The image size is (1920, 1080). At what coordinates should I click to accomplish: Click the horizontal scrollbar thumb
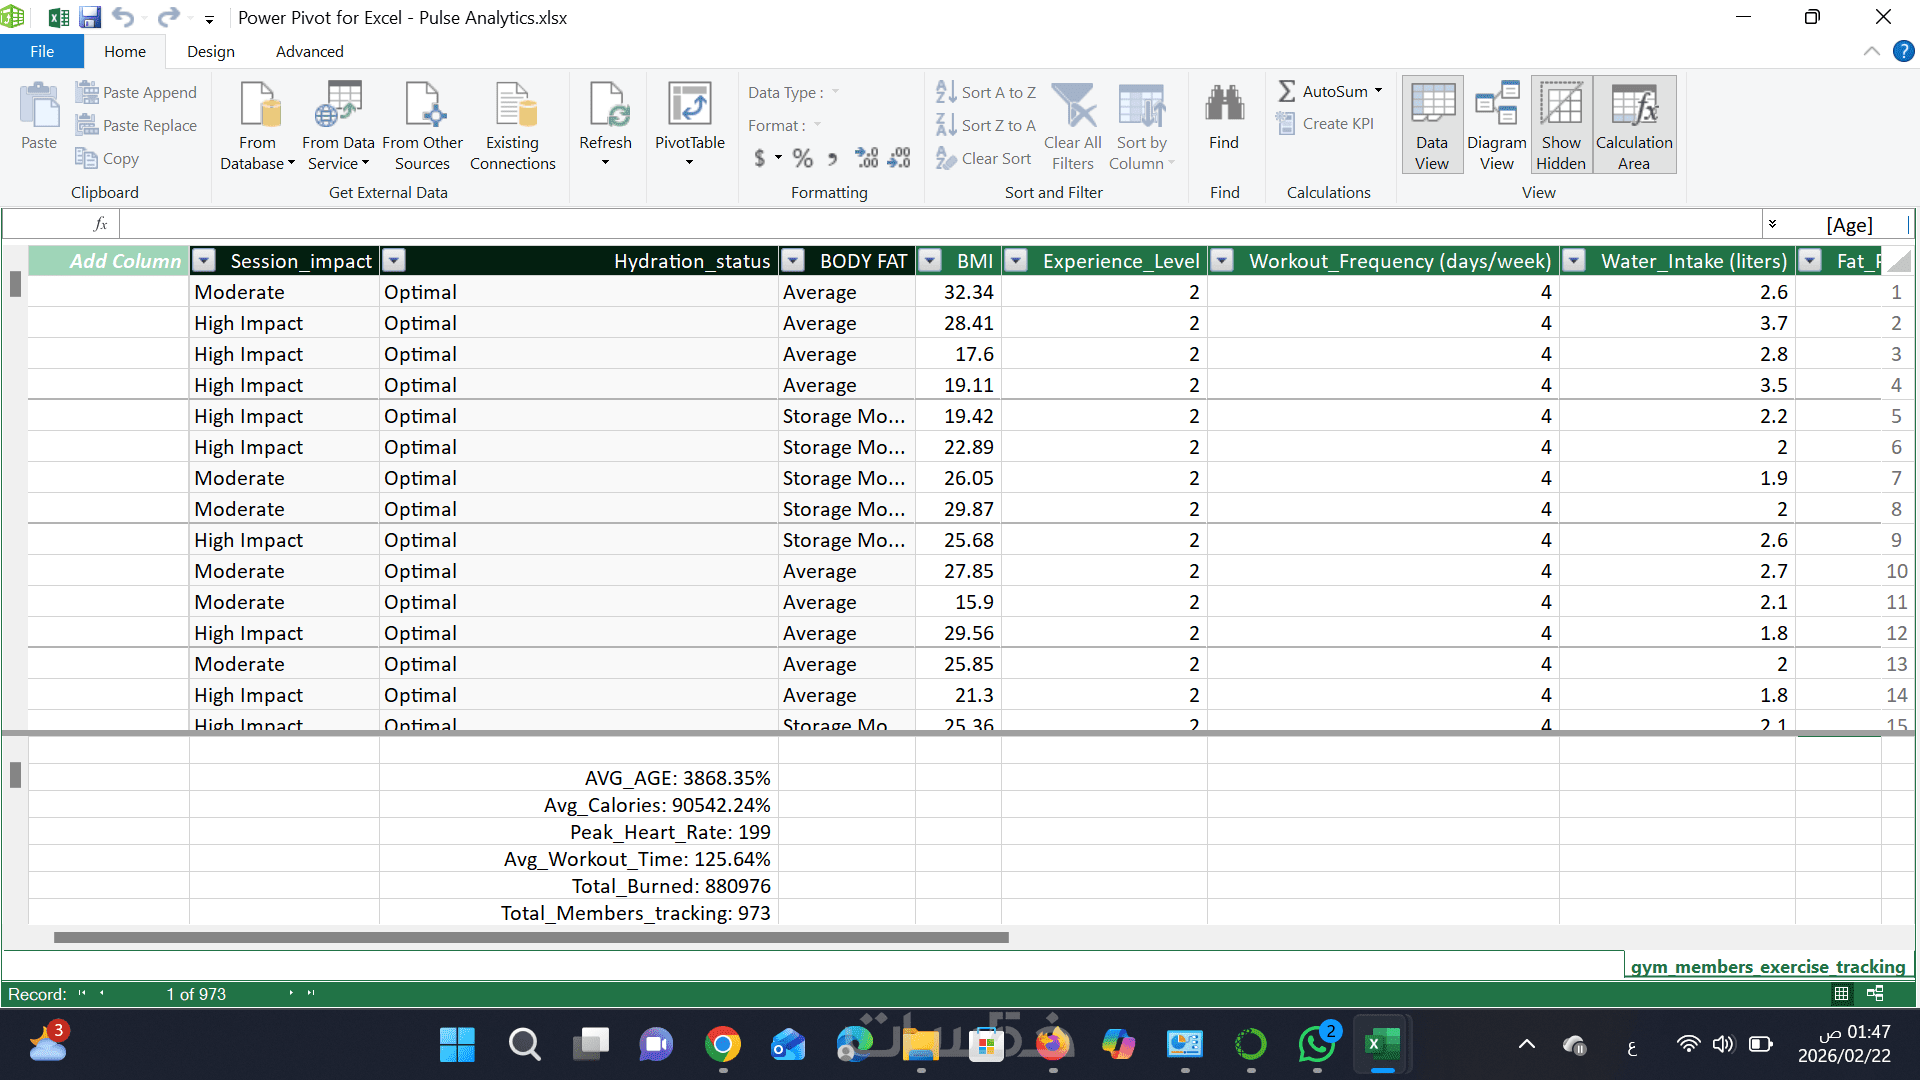(530, 938)
